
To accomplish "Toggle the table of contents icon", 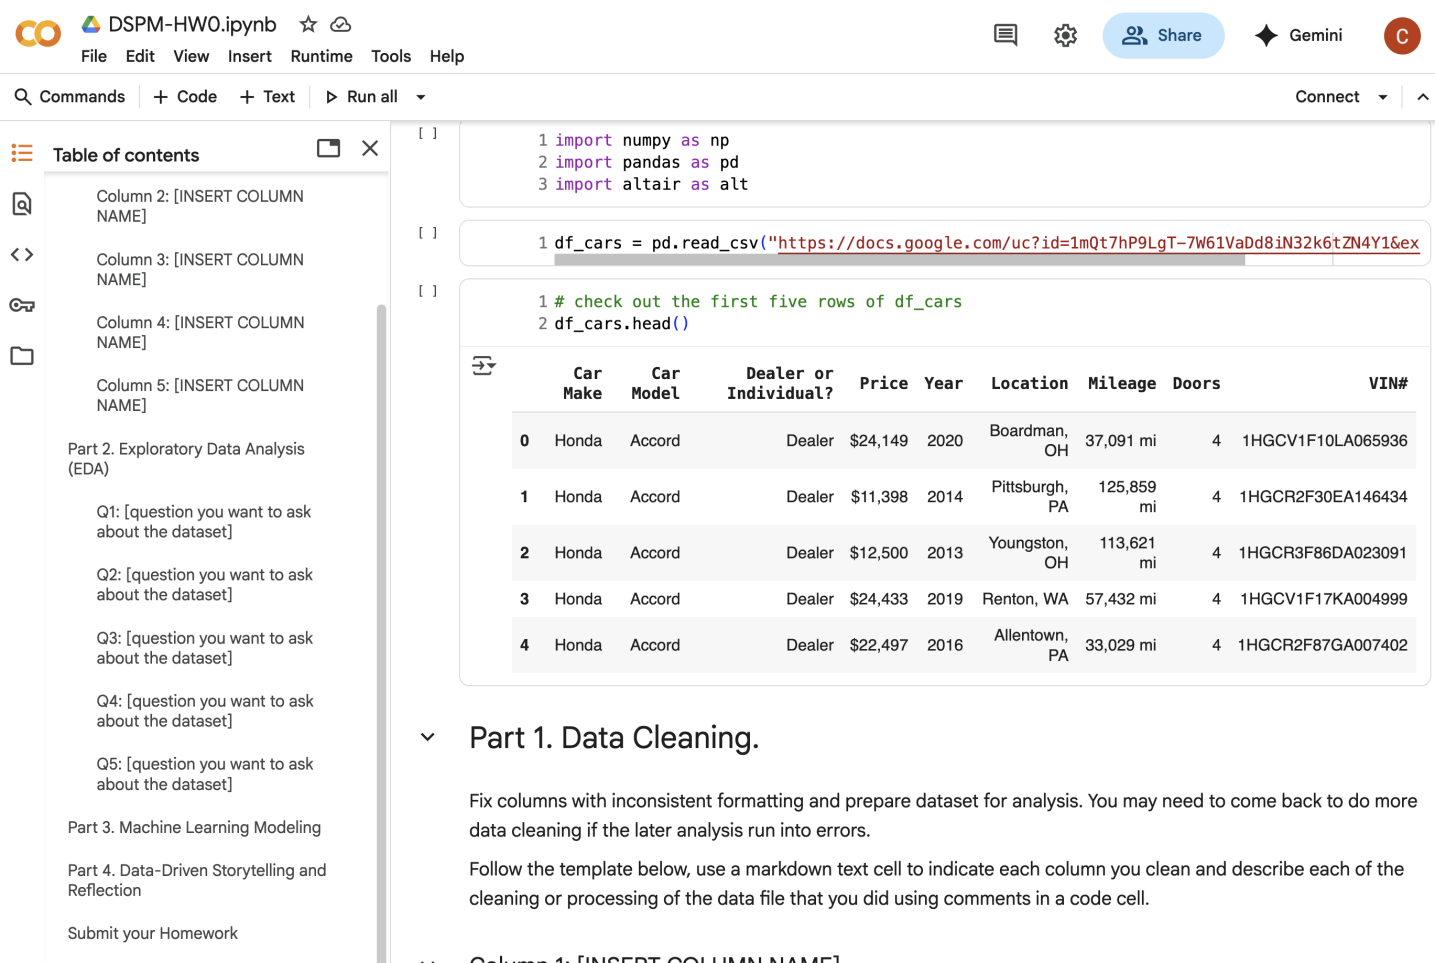I will [22, 153].
